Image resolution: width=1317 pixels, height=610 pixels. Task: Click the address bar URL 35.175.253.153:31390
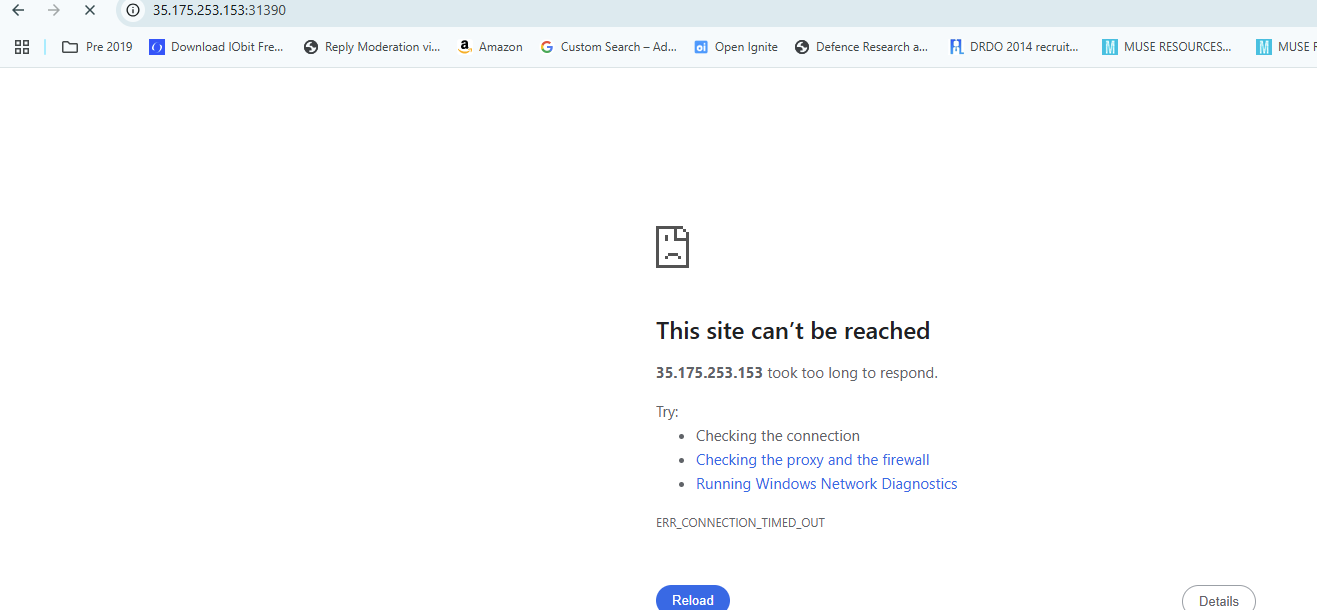pyautogui.click(x=219, y=10)
